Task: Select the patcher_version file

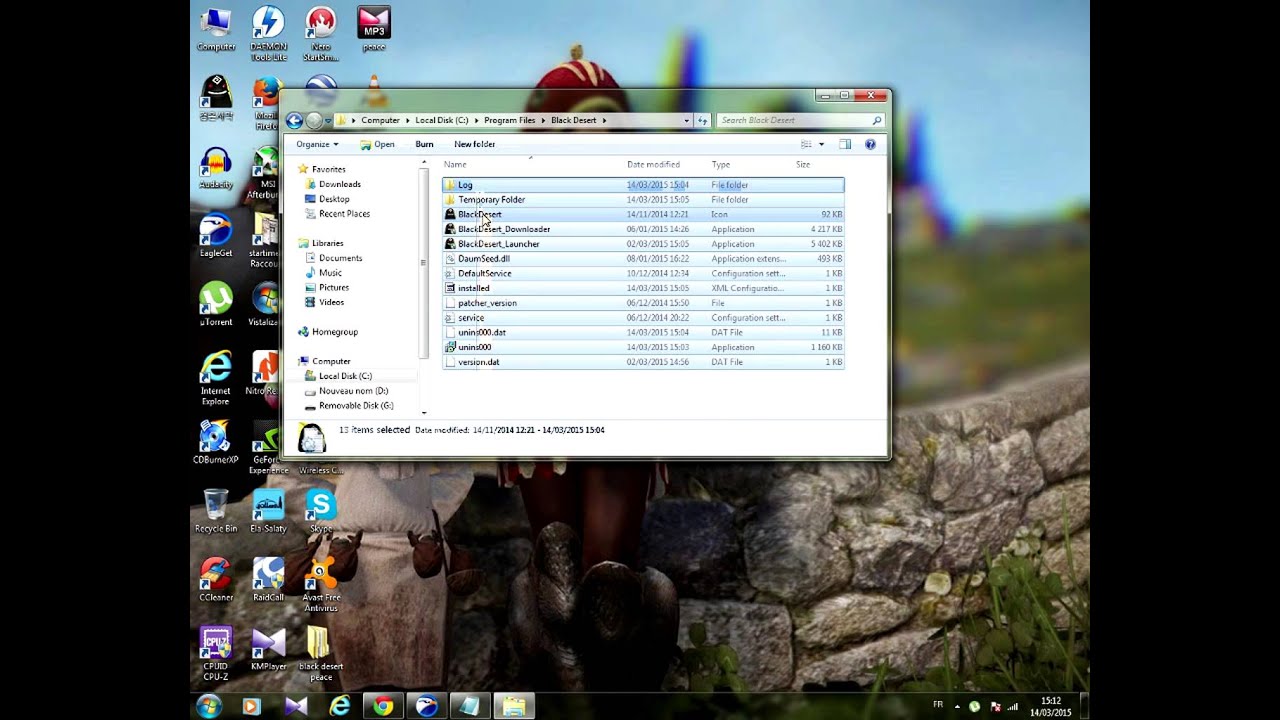Action: coord(643,303)
